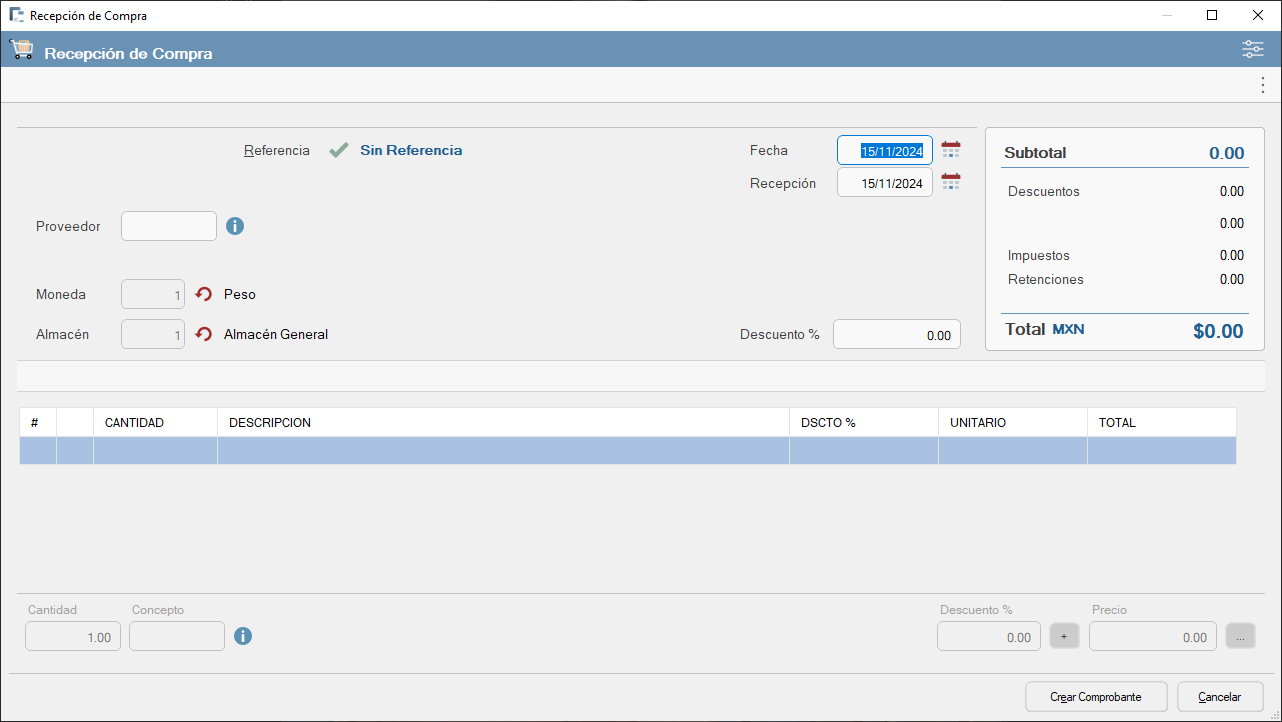Select the Fecha date field

885,150
